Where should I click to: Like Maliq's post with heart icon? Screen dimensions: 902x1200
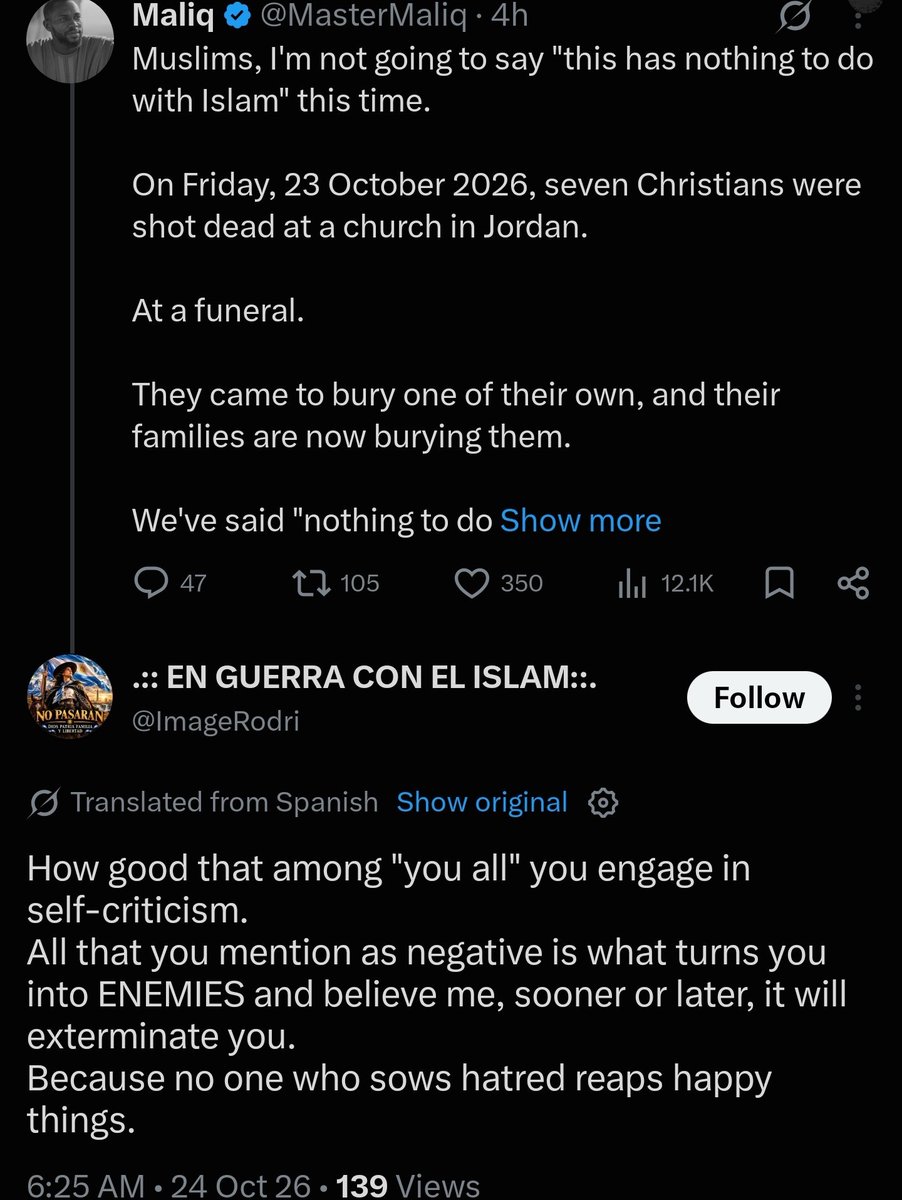498,583
